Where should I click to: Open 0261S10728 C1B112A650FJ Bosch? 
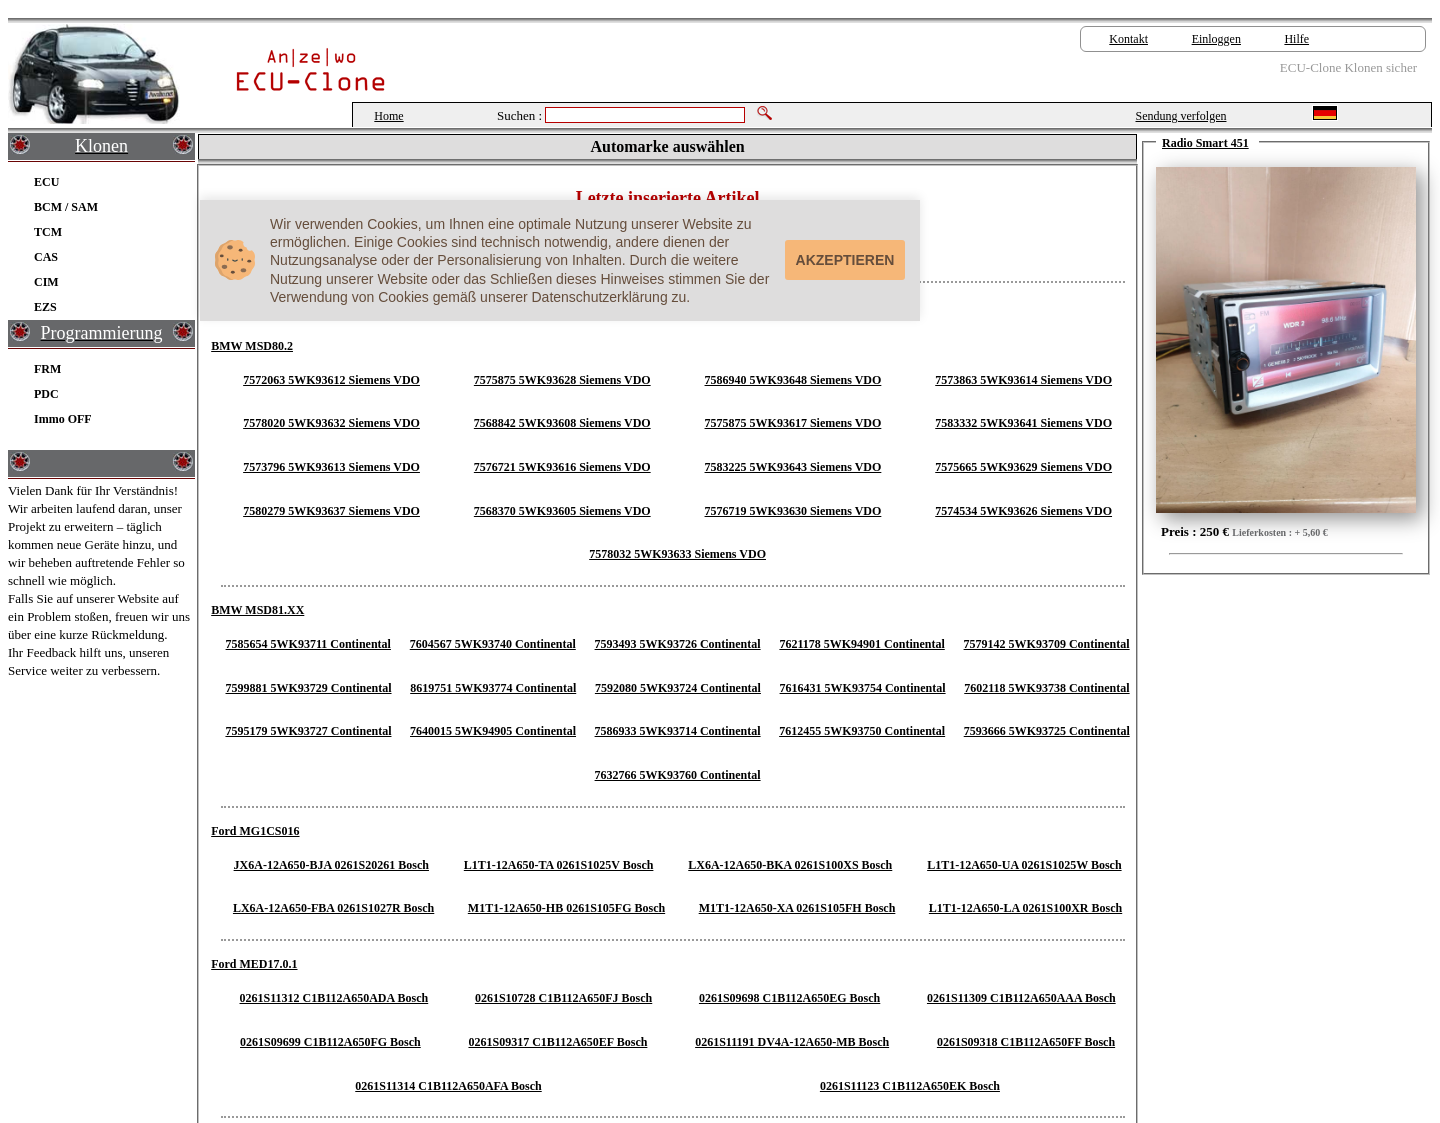(563, 998)
